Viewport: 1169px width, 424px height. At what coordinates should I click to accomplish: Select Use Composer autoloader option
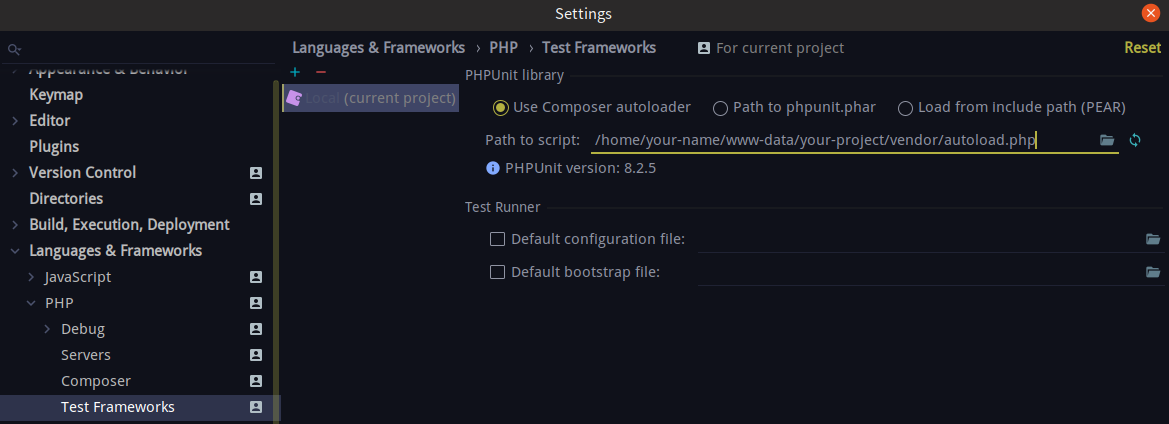[501, 108]
